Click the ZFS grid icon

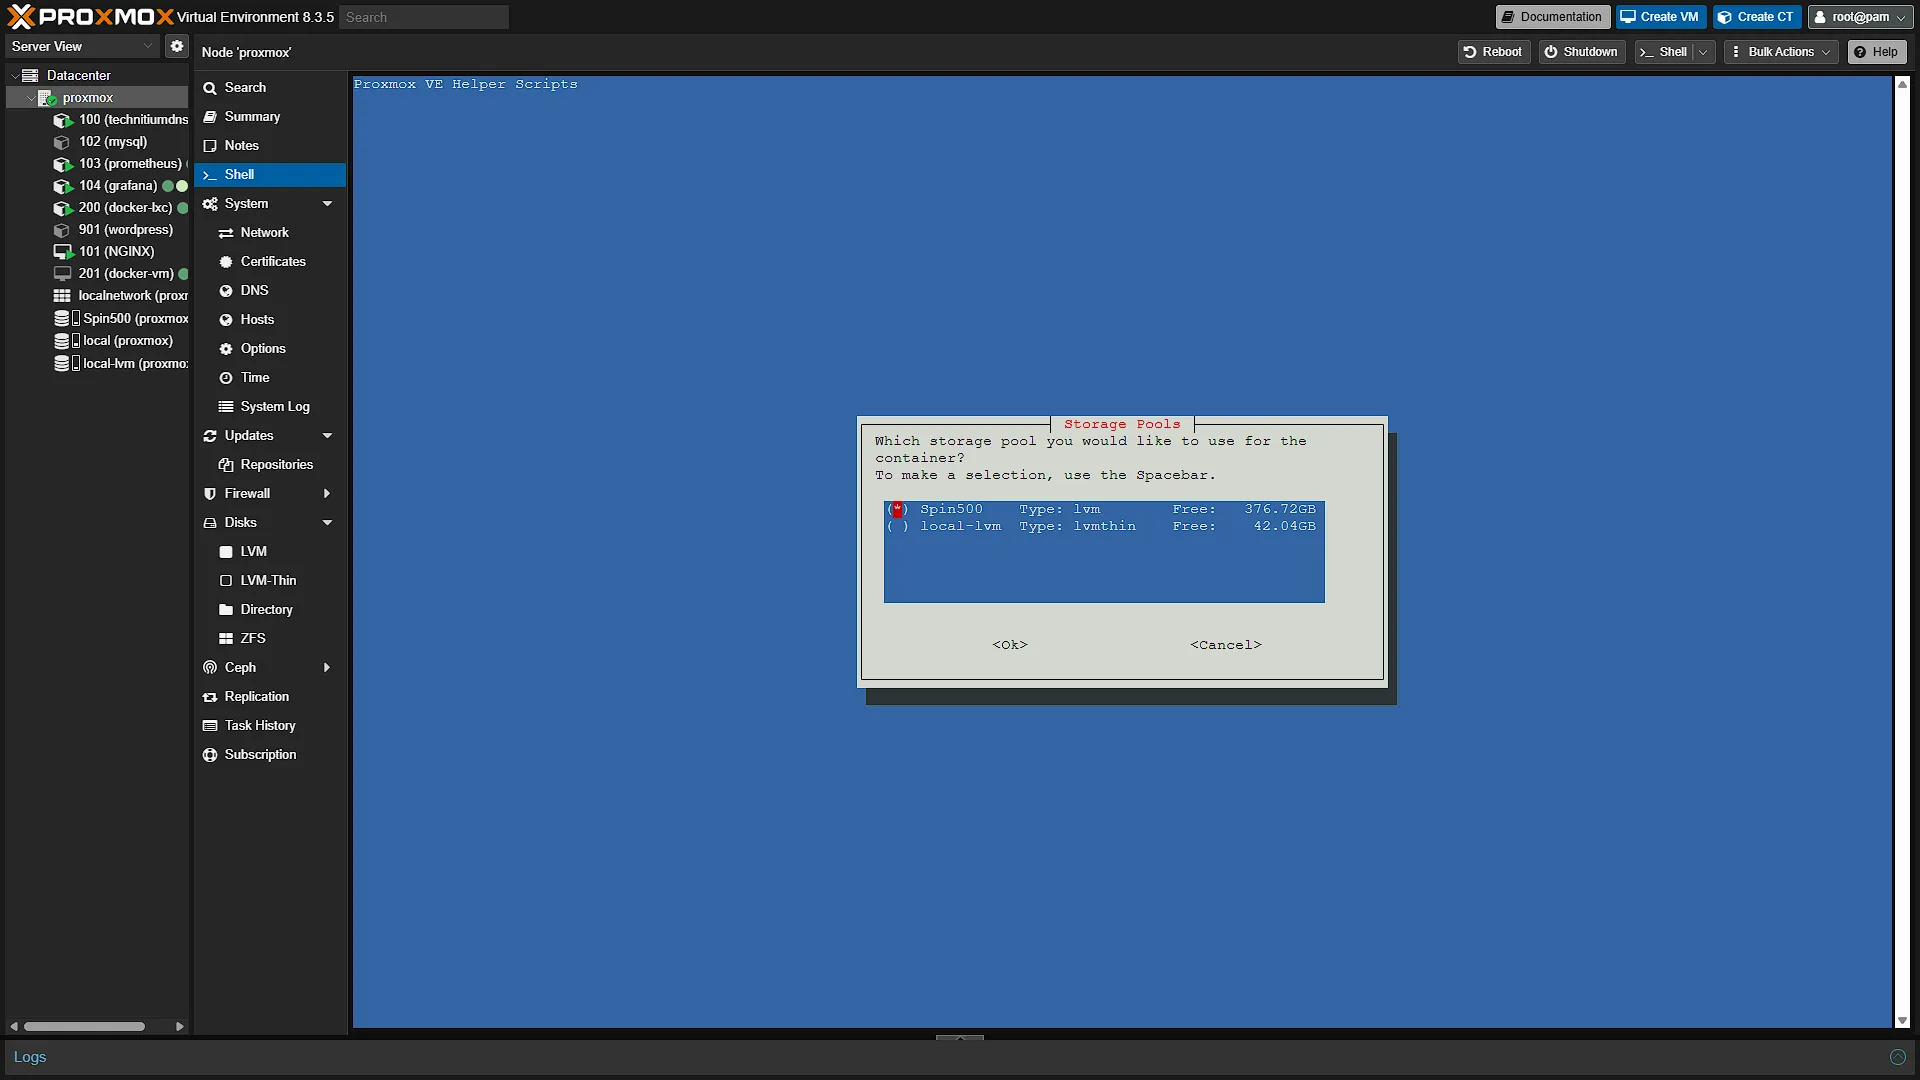(x=226, y=639)
